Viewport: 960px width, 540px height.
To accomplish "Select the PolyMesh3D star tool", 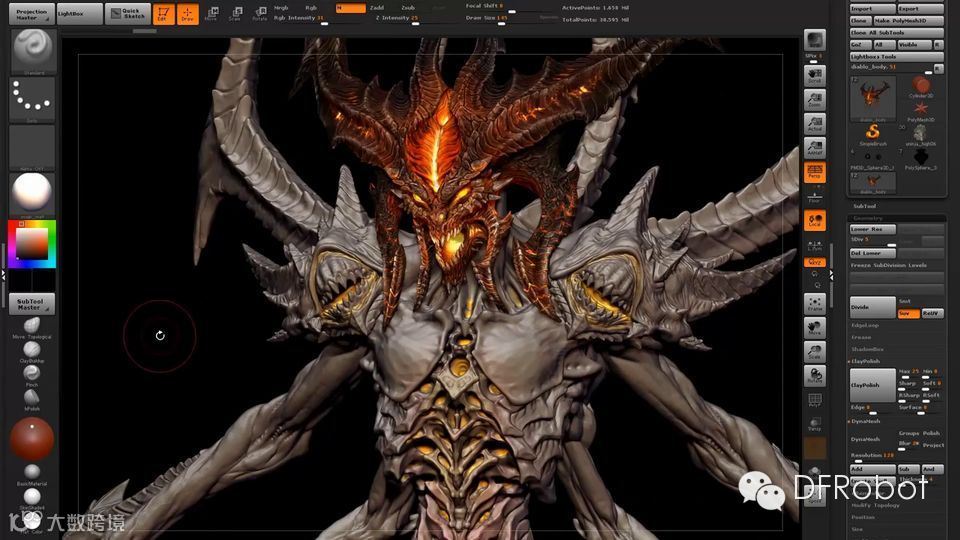I will pyautogui.click(x=920, y=111).
